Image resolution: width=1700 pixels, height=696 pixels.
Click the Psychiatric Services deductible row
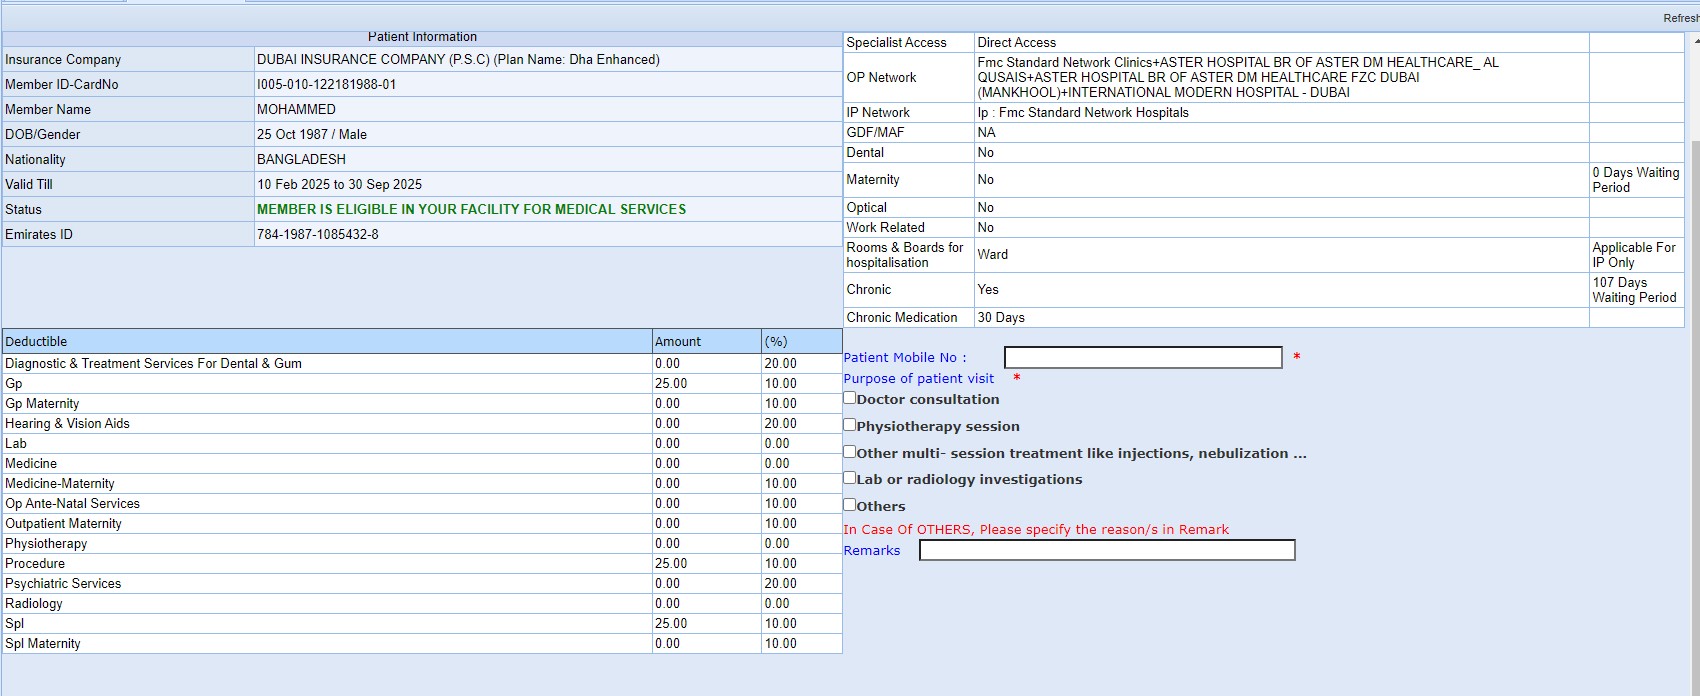click(63, 584)
